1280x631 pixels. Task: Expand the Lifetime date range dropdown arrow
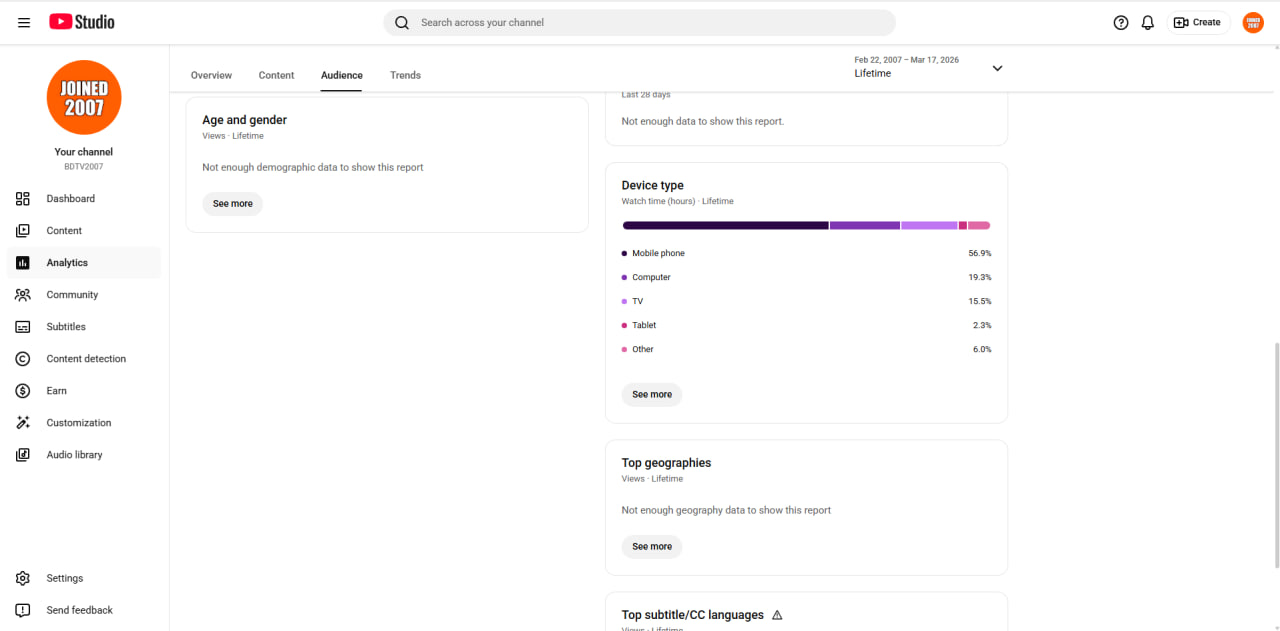pyautogui.click(x=997, y=68)
